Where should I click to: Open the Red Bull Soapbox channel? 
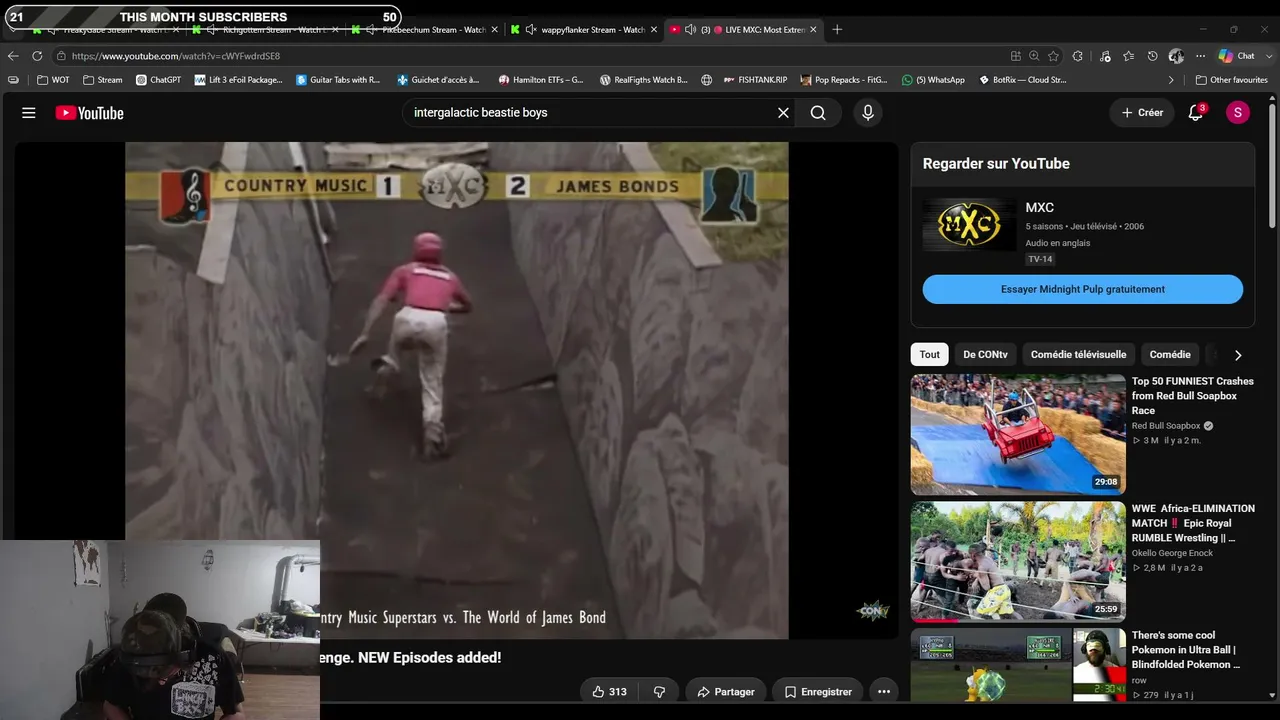[1166, 426]
